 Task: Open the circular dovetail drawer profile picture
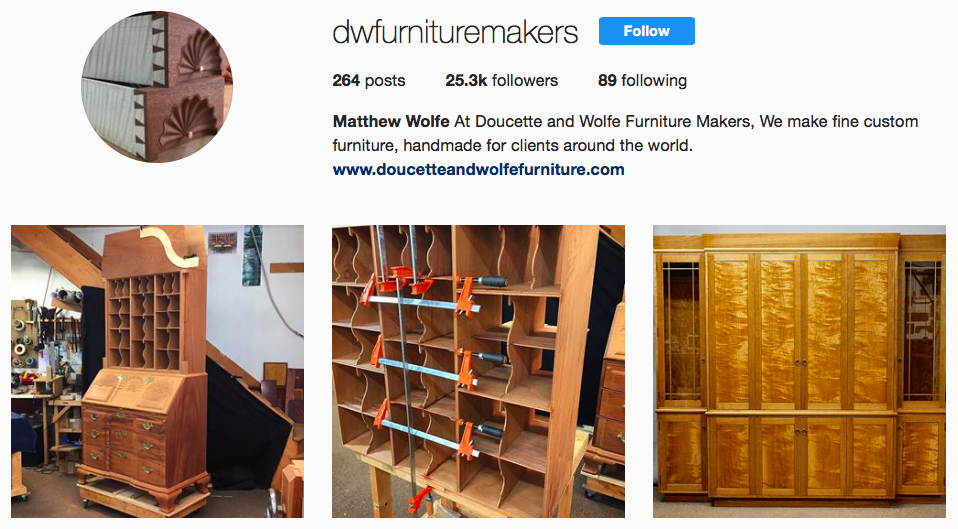[x=157, y=87]
